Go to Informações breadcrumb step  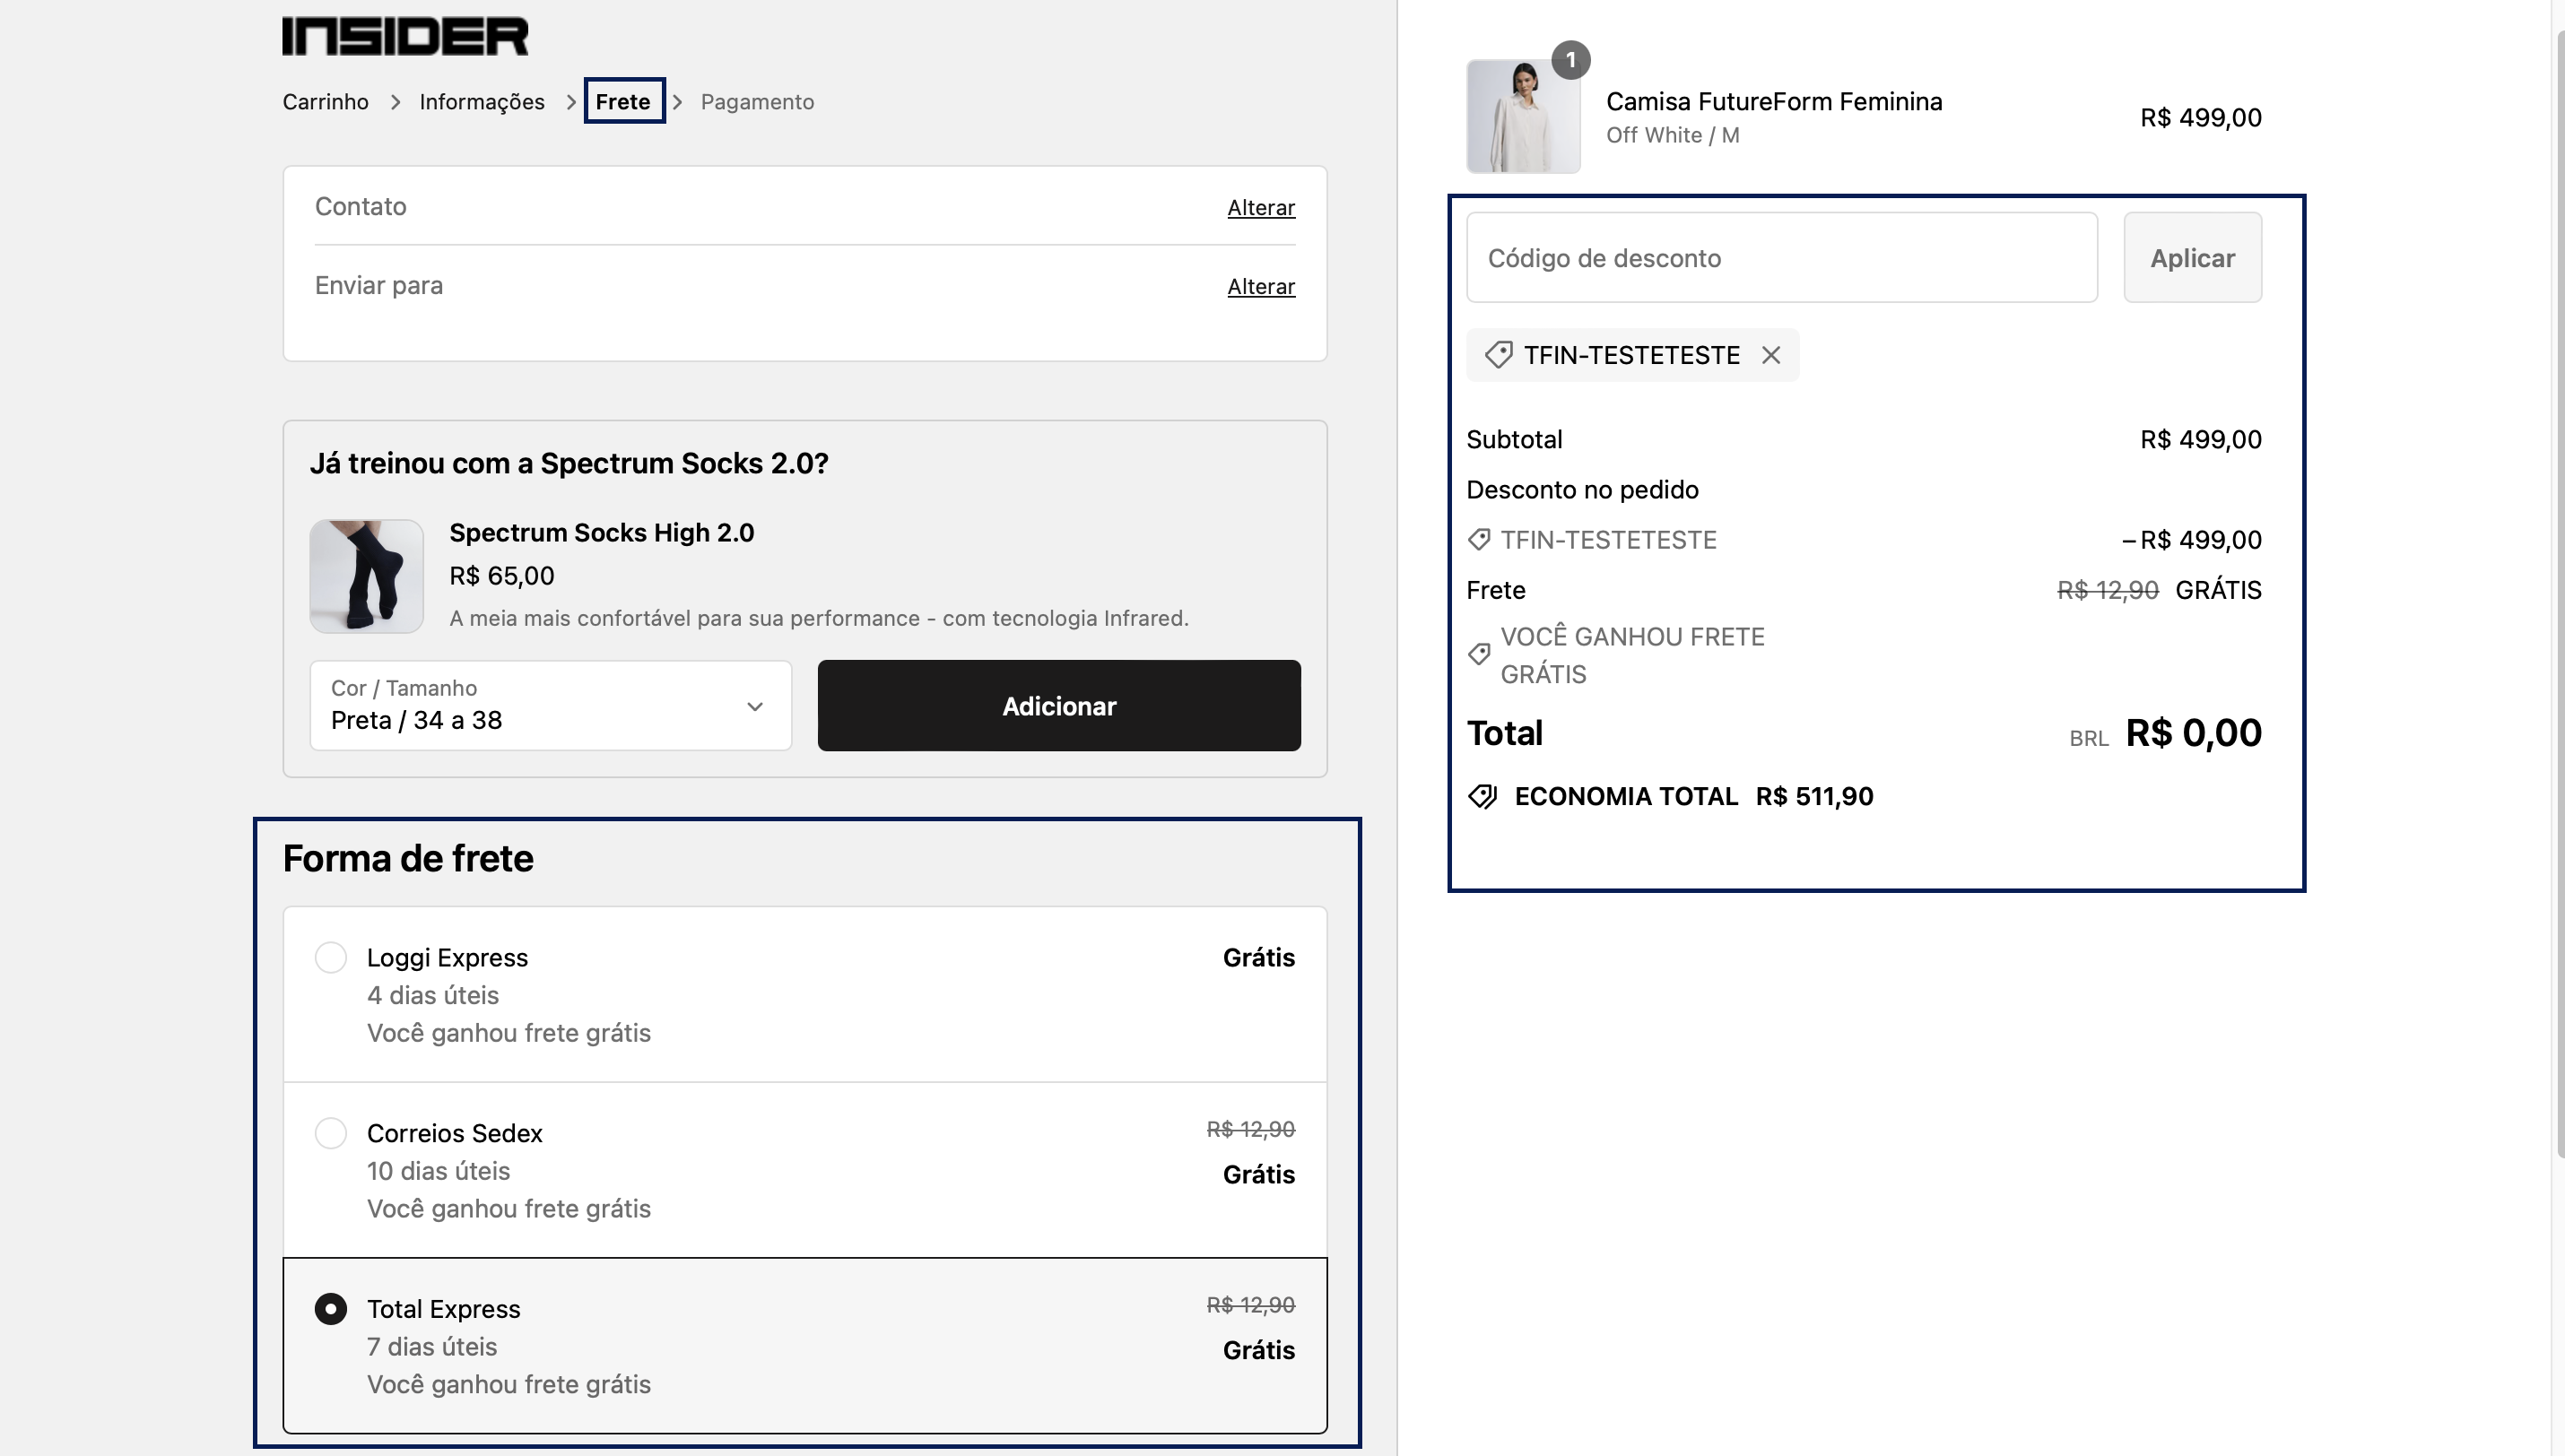482,102
